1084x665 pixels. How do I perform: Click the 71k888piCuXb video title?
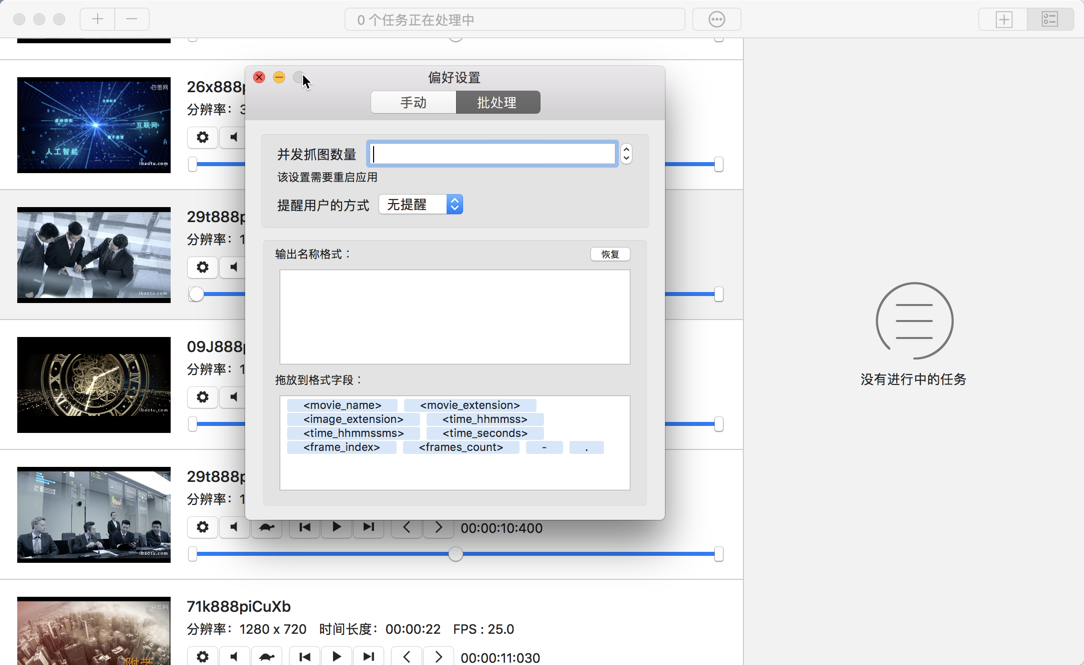coord(239,606)
